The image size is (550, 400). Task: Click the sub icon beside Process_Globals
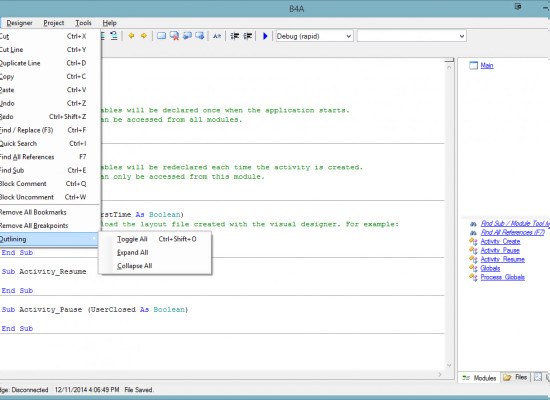[x=473, y=277]
